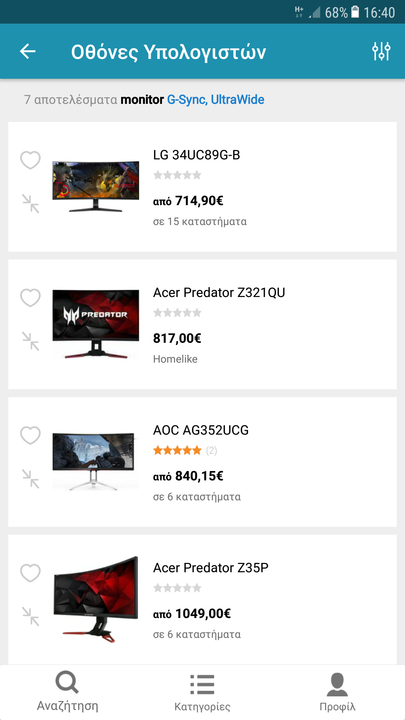Tap the back arrow in header
This screenshot has height=720, width=405.
pyautogui.click(x=28, y=51)
